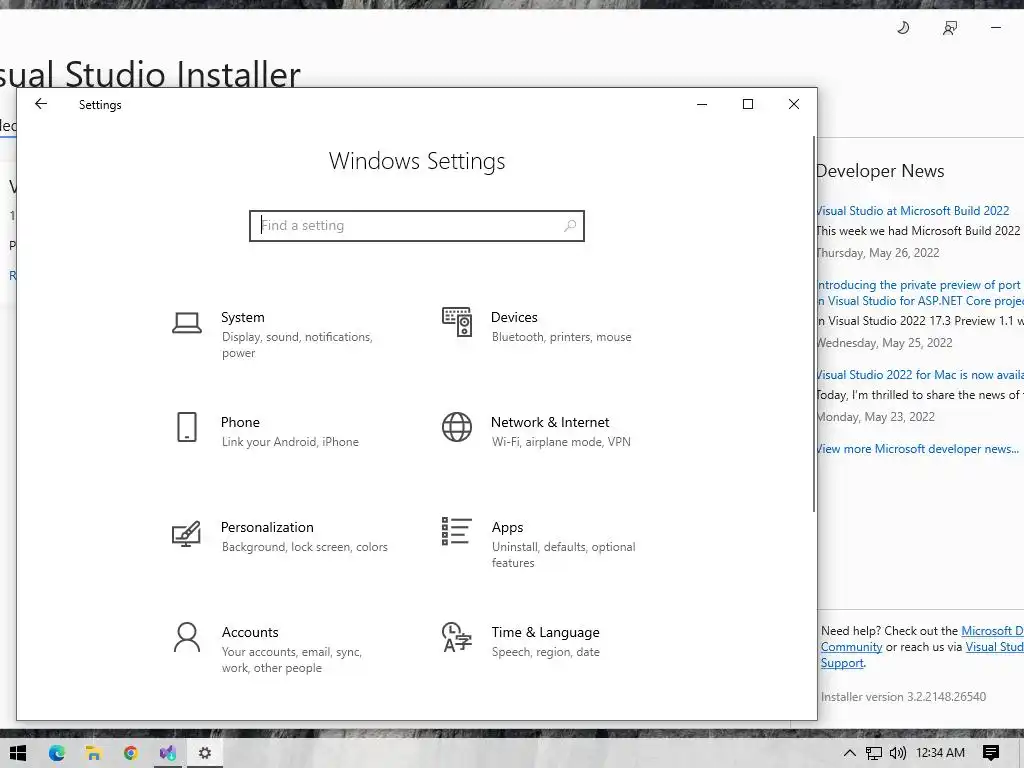Open the Phone settings icon

(x=187, y=427)
